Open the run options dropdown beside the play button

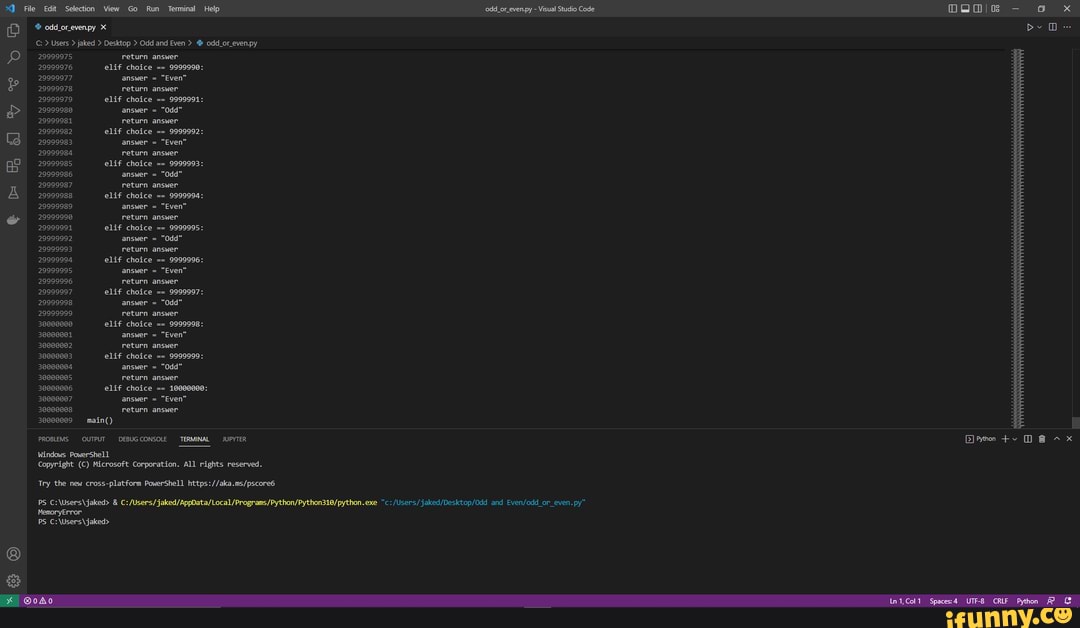pyautogui.click(x=1037, y=27)
